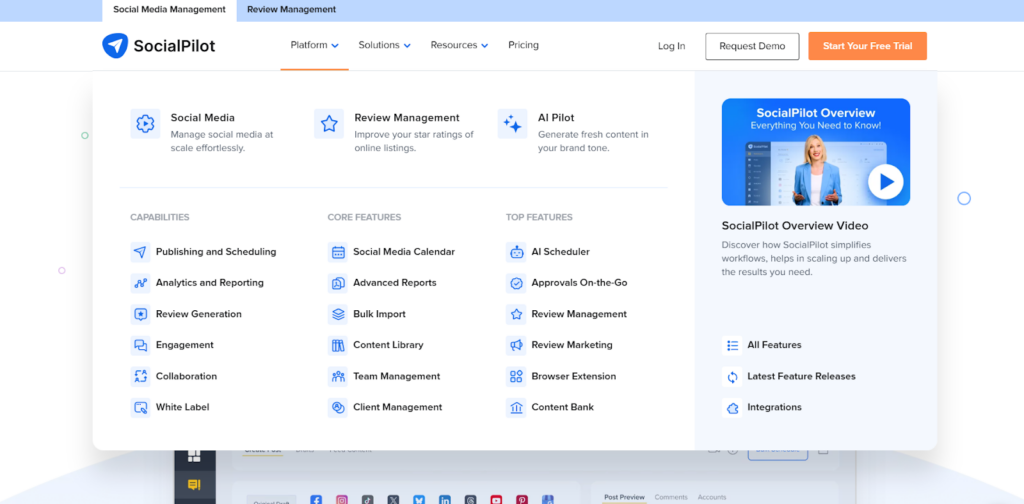1024x504 pixels.
Task: Click the Bulk Import layers icon
Action: pyautogui.click(x=338, y=314)
